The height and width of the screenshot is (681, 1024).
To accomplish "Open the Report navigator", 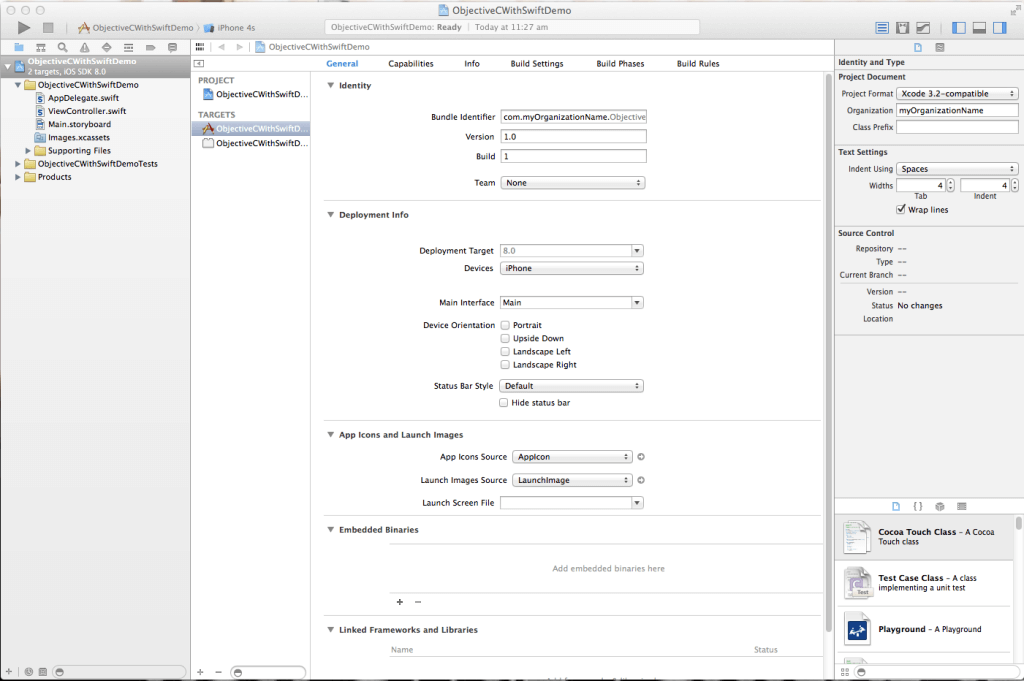I will (x=172, y=47).
